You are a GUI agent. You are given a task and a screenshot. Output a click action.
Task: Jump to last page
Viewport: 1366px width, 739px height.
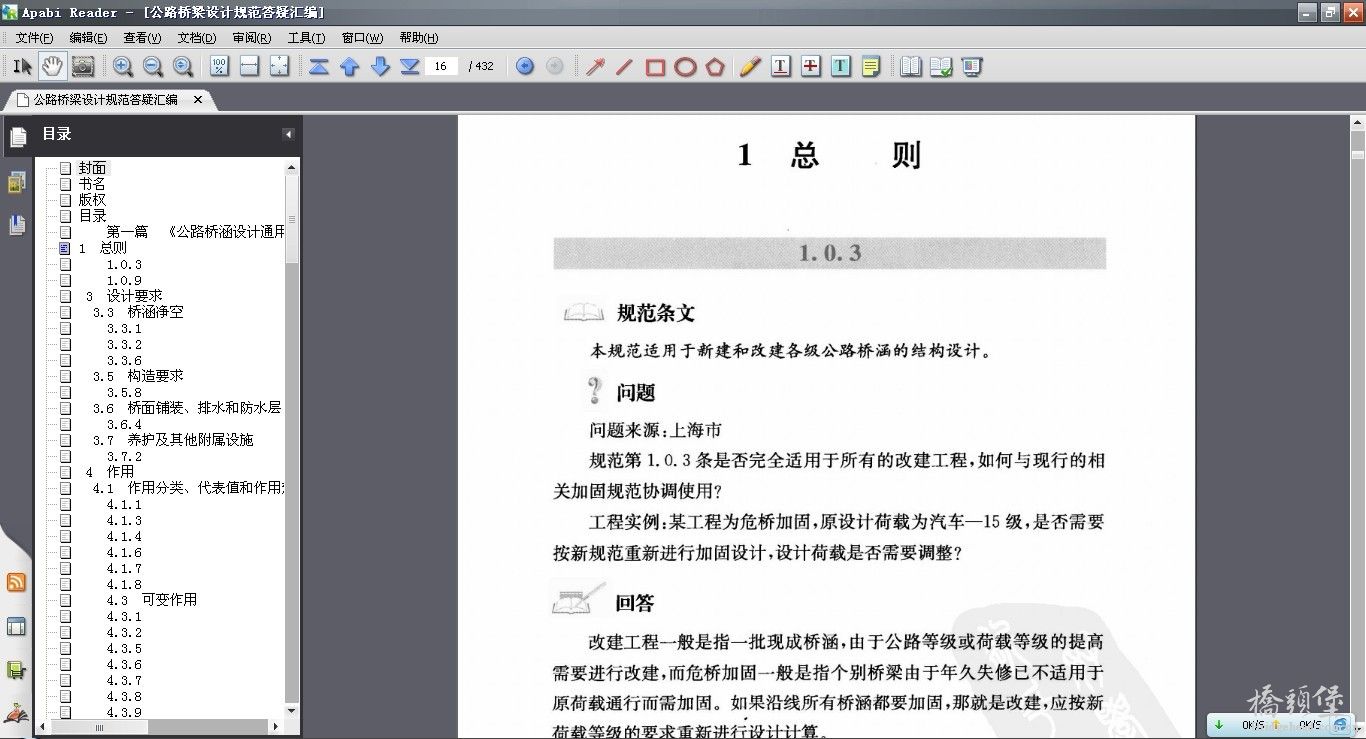(410, 66)
